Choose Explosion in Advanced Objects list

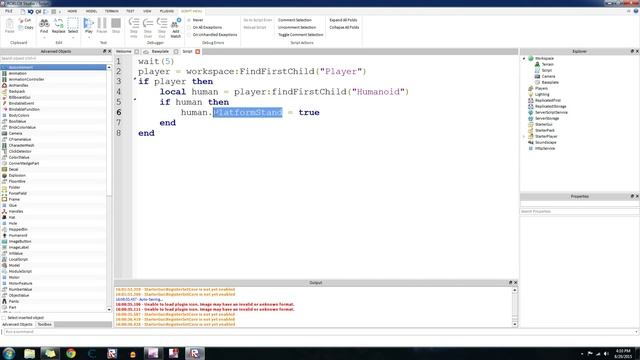click(x=17, y=176)
